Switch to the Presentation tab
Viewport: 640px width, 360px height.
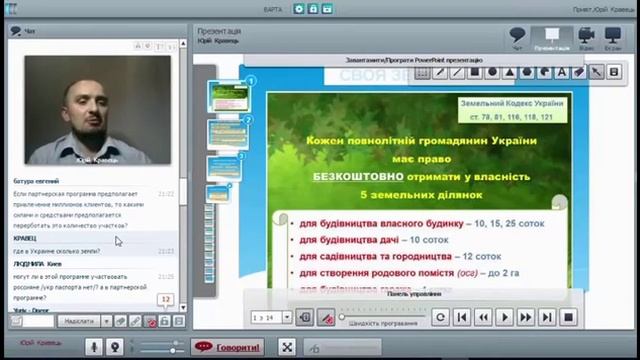tap(552, 38)
